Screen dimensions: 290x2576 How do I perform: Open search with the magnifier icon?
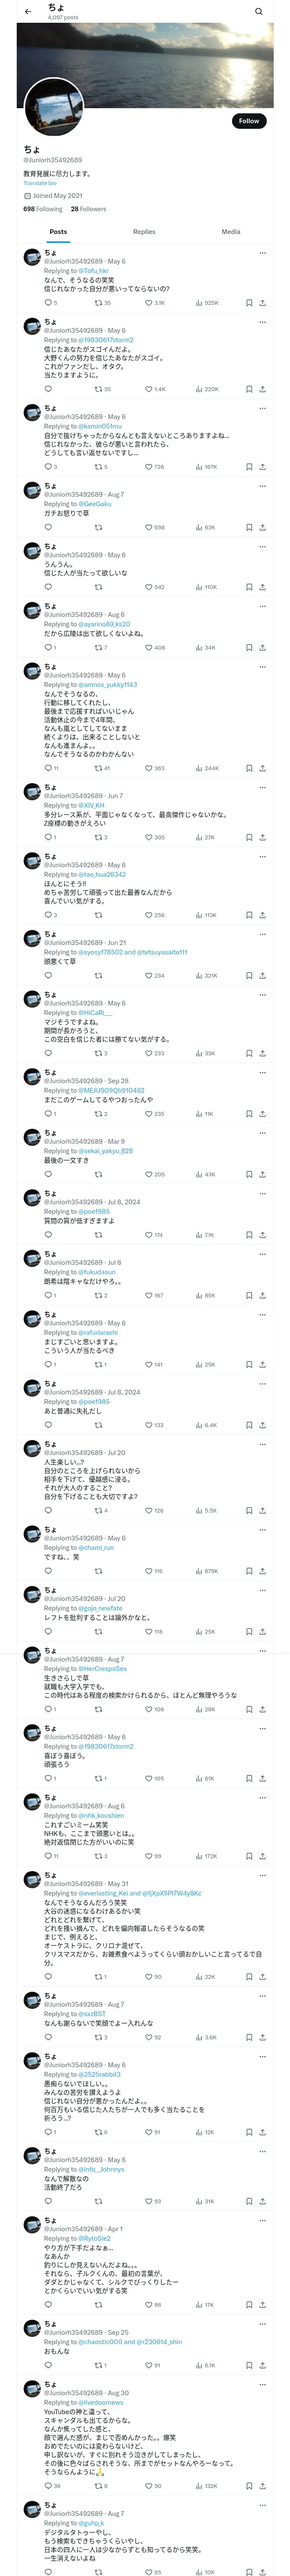click(x=259, y=12)
